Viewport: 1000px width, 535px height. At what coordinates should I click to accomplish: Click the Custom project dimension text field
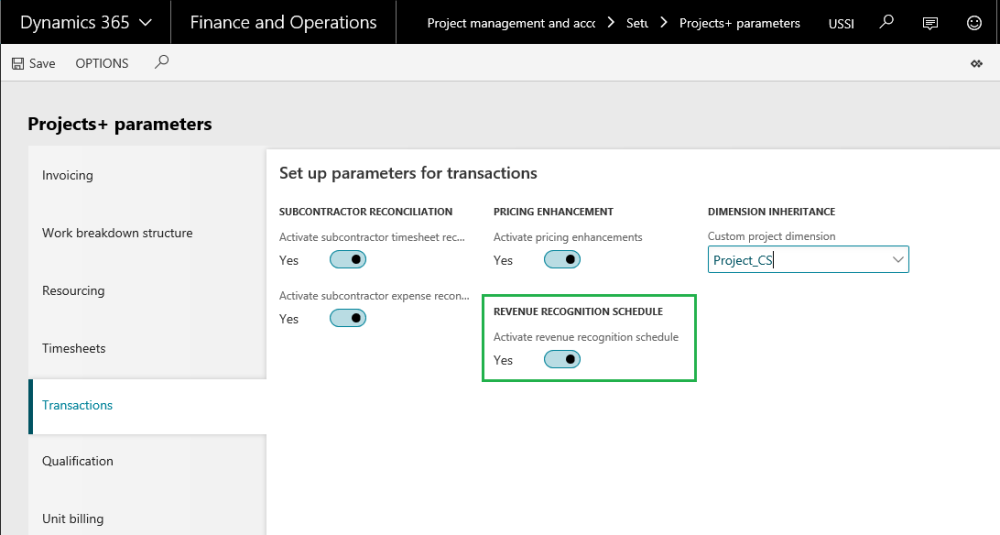point(795,260)
